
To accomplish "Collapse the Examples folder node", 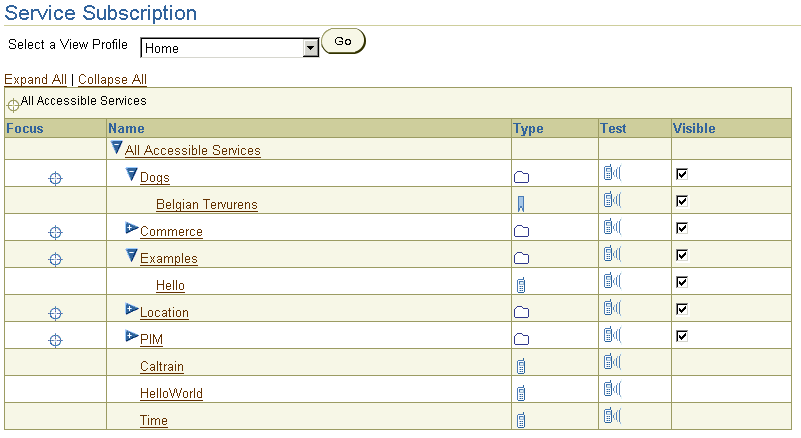I will pyautogui.click(x=132, y=256).
